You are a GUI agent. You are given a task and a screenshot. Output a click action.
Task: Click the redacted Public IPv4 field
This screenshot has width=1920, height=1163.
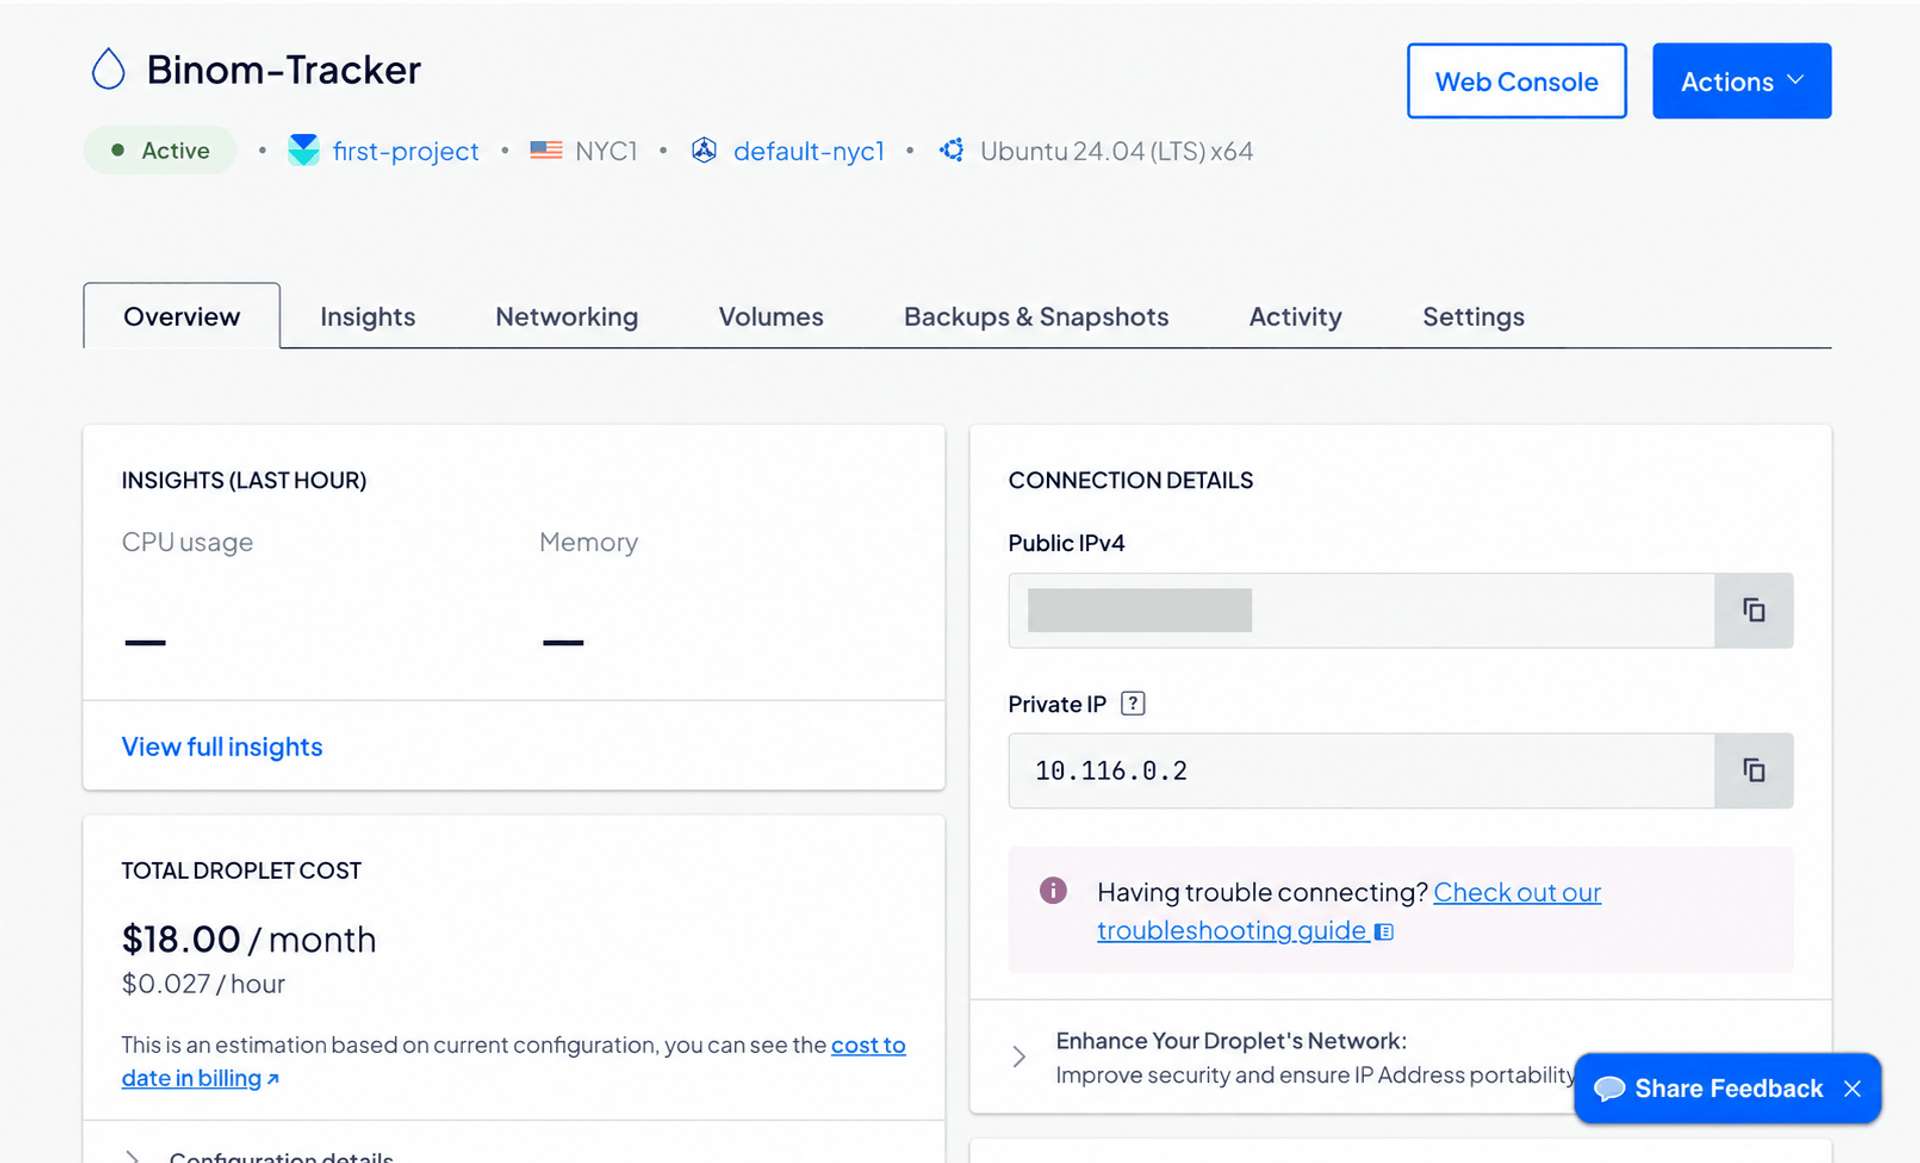[x=1361, y=610]
